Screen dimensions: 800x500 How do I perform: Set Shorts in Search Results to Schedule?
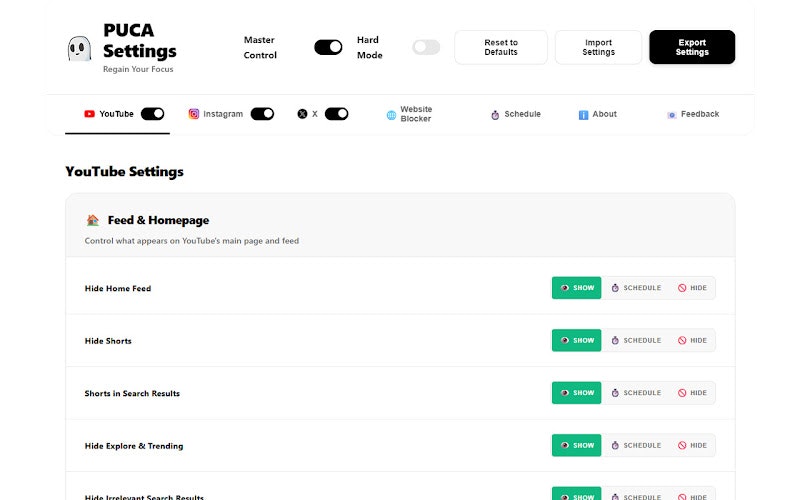click(x=636, y=393)
